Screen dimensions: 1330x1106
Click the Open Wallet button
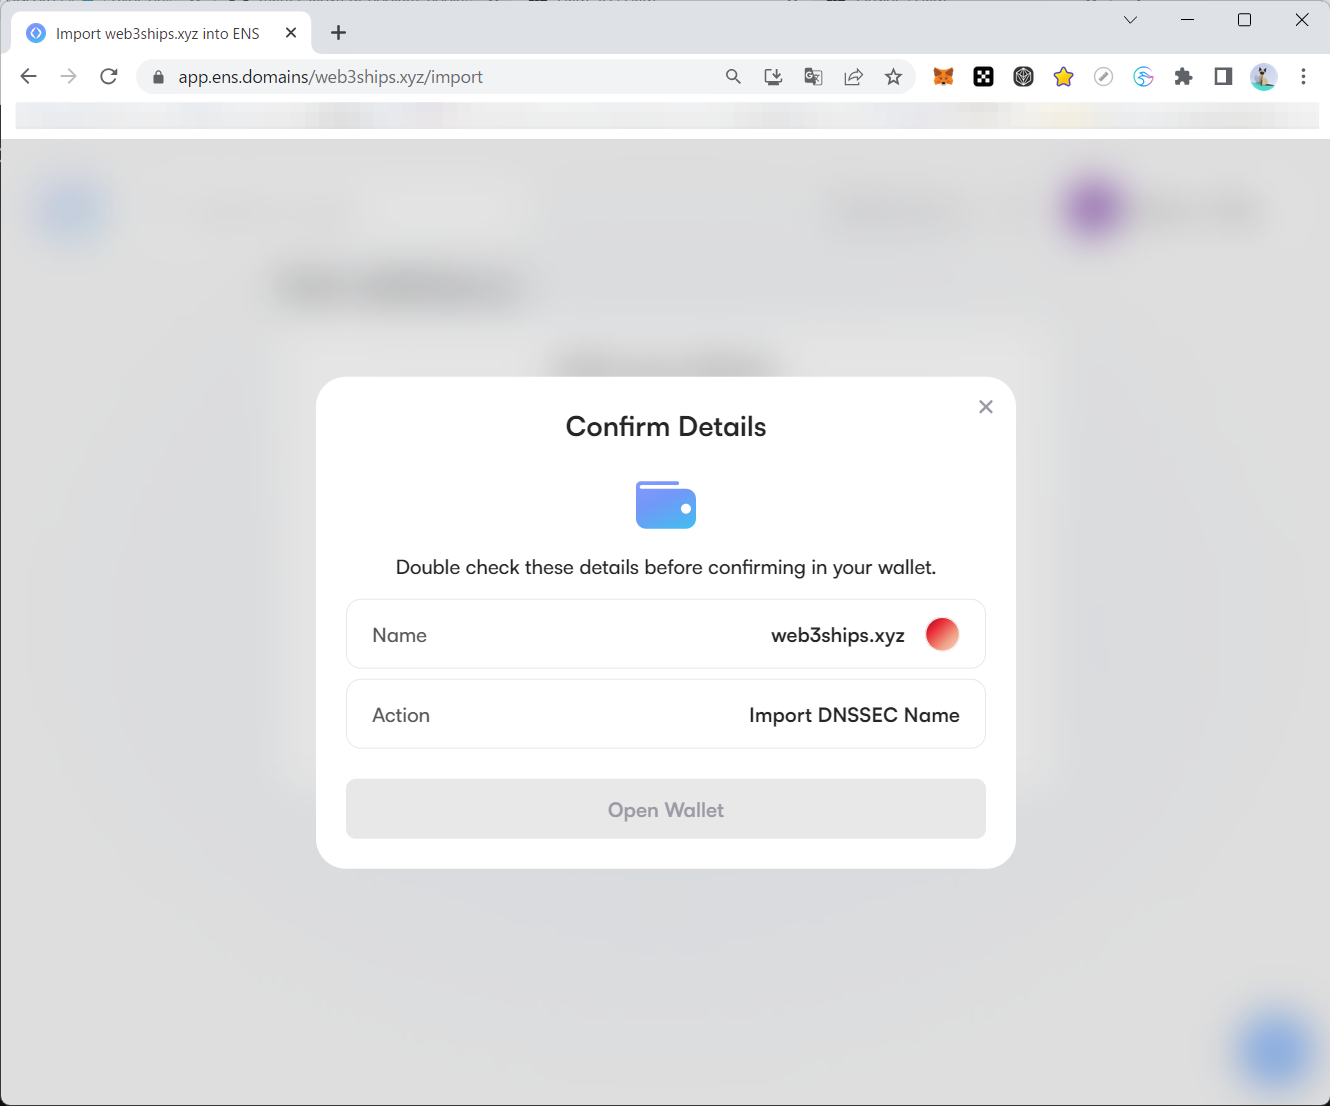[665, 809]
